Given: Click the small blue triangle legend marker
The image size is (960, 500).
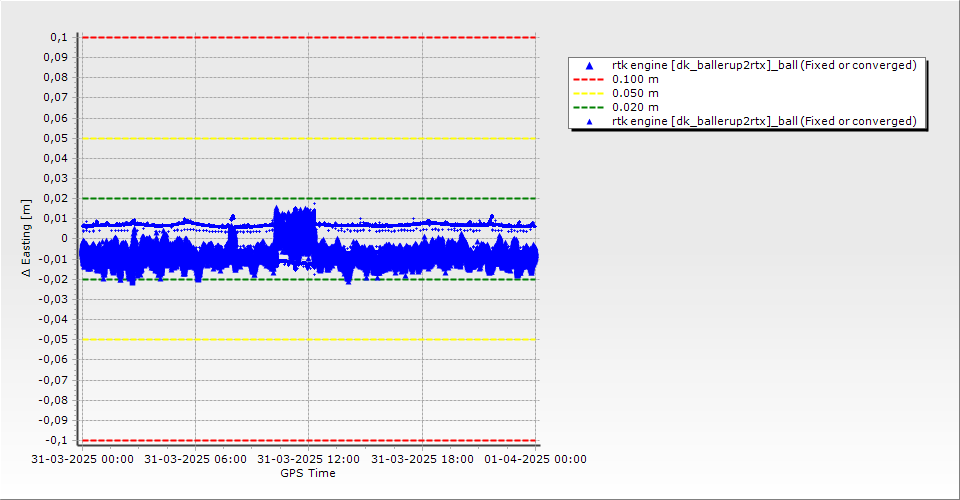Looking at the screenshot, I should coord(590,122).
